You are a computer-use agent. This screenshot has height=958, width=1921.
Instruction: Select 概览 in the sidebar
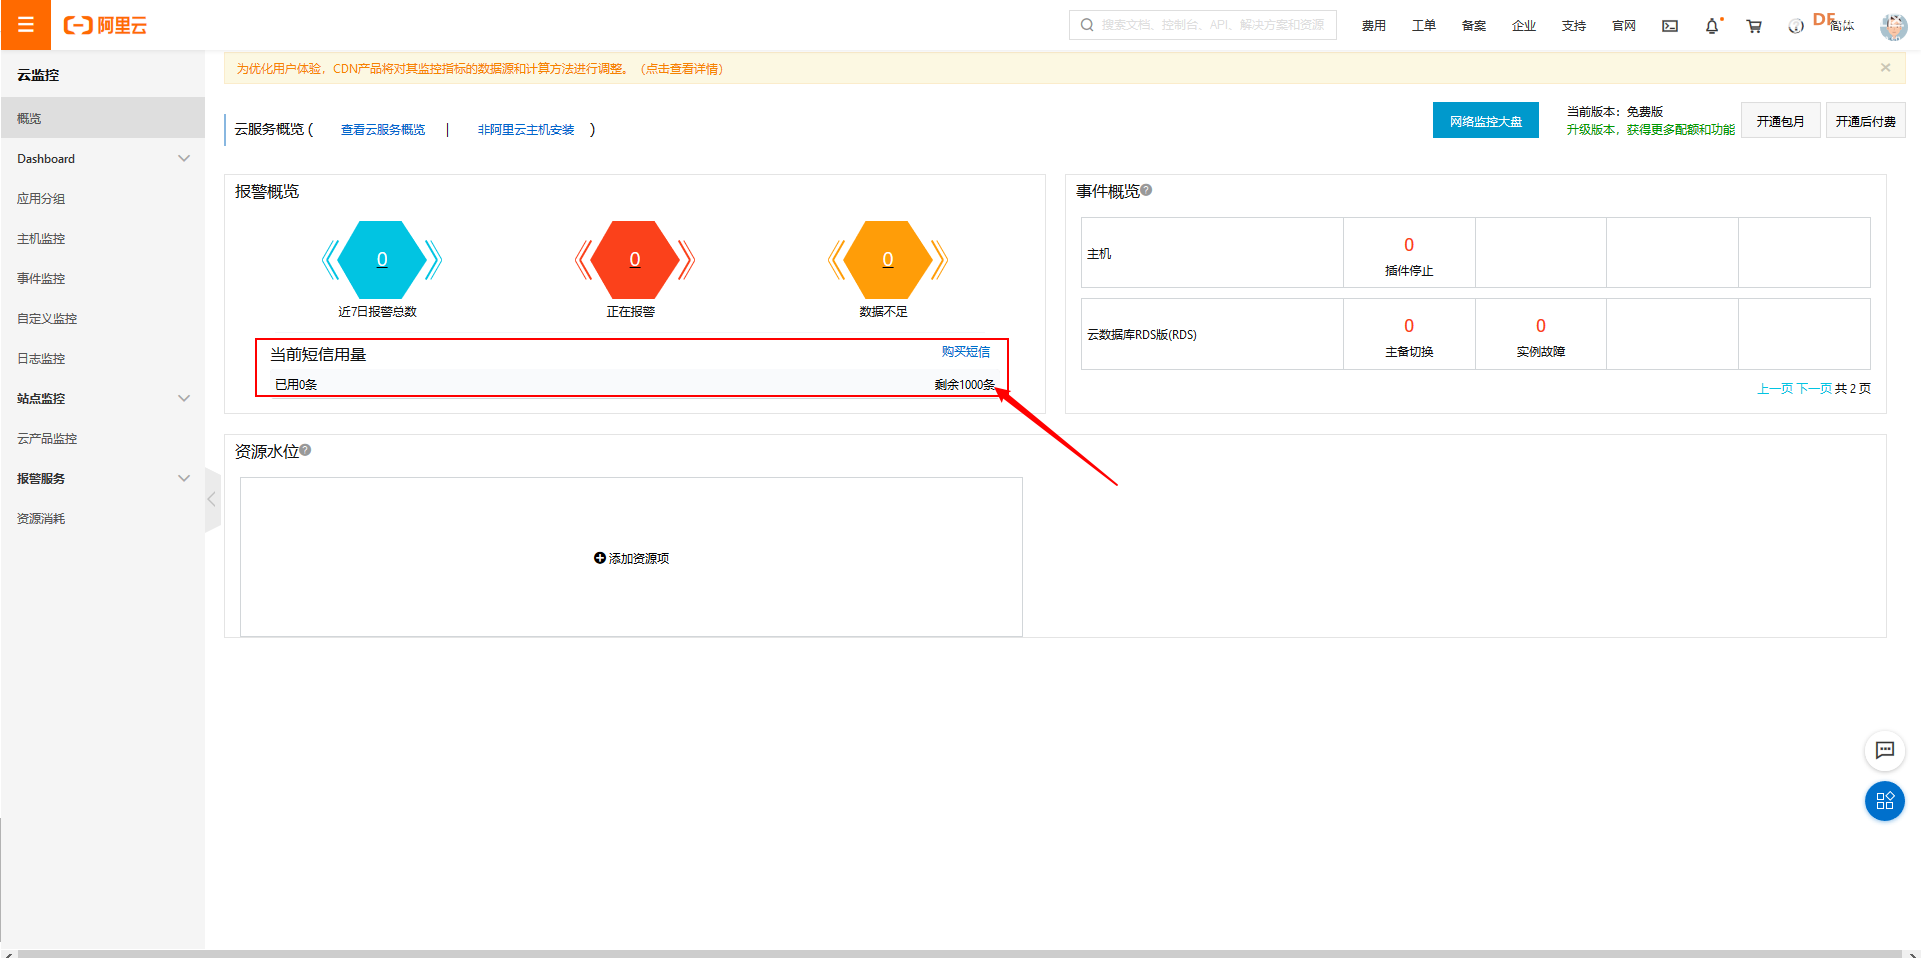103,118
